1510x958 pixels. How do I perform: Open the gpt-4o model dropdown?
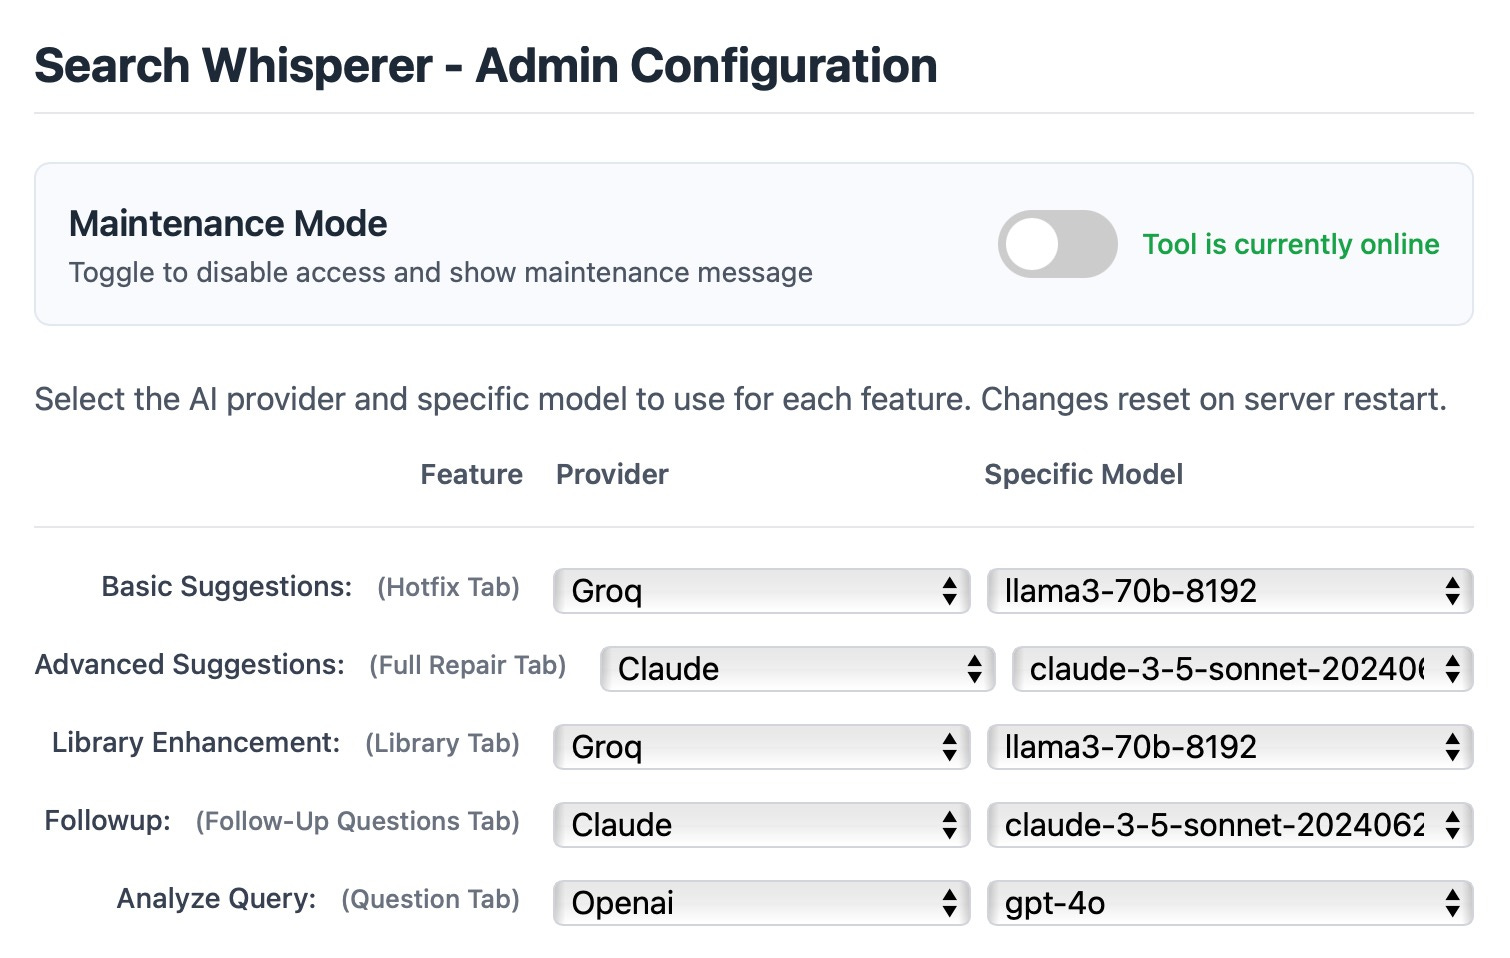pos(1230,902)
